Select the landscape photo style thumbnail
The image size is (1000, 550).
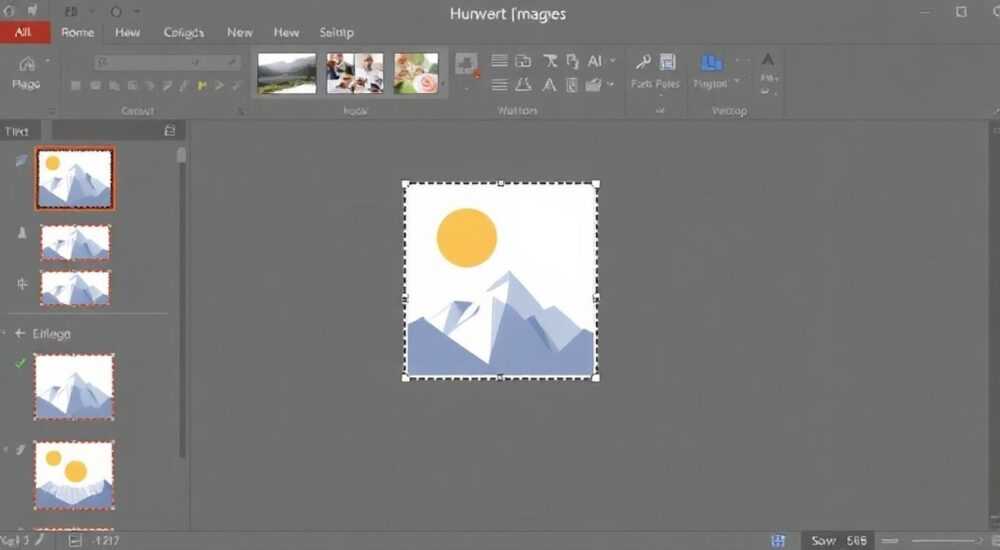click(286, 73)
